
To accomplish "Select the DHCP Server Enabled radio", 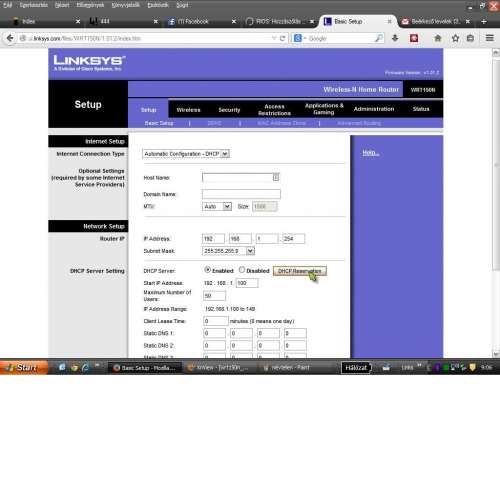I will click(x=207, y=270).
